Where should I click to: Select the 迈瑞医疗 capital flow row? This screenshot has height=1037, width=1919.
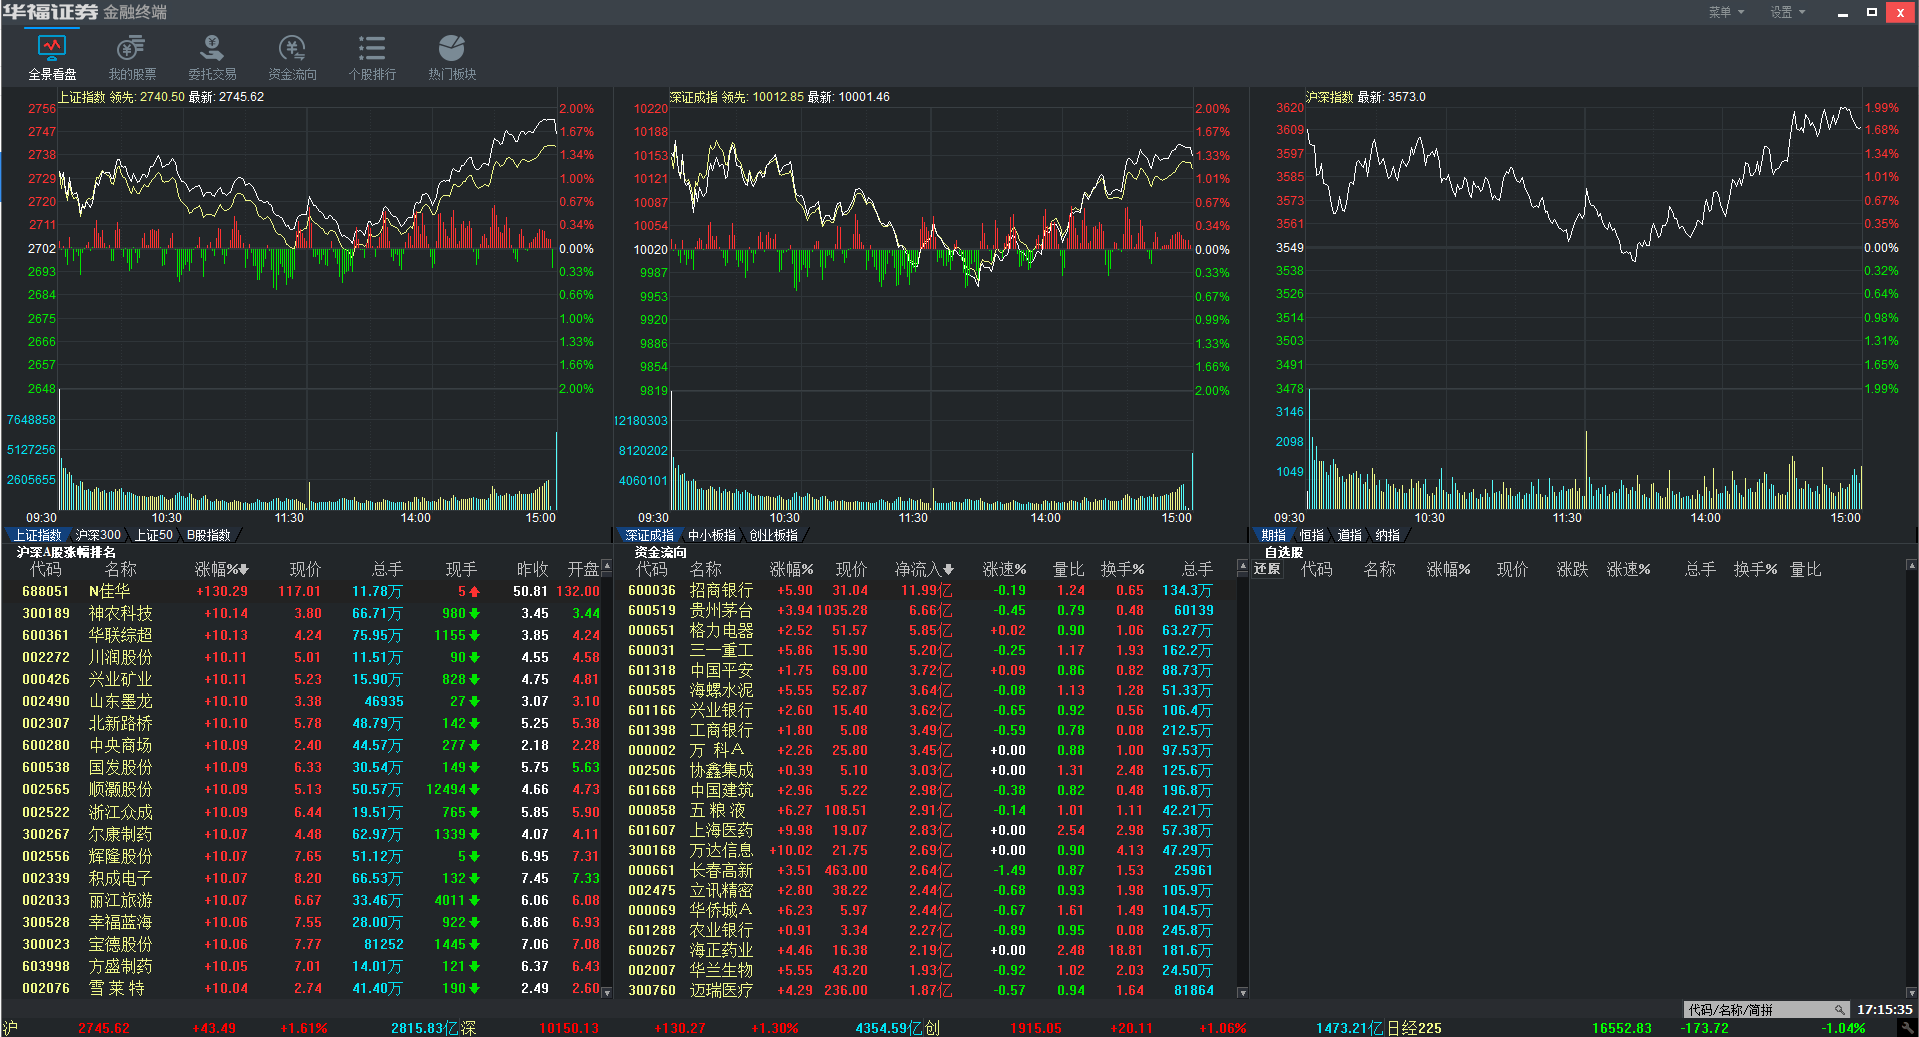[x=925, y=990]
